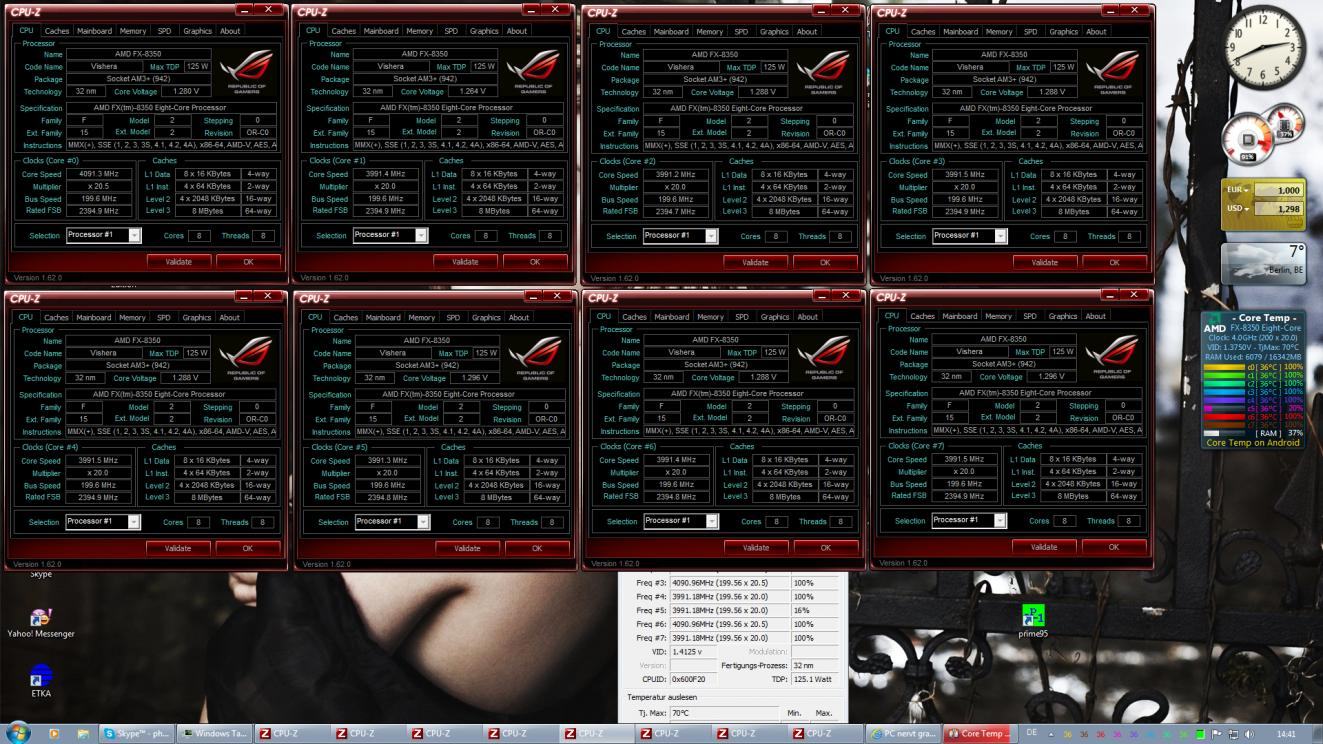Open Memory tab in Core #2 window
Viewport: 1323px width, 744px height.
pos(709,31)
